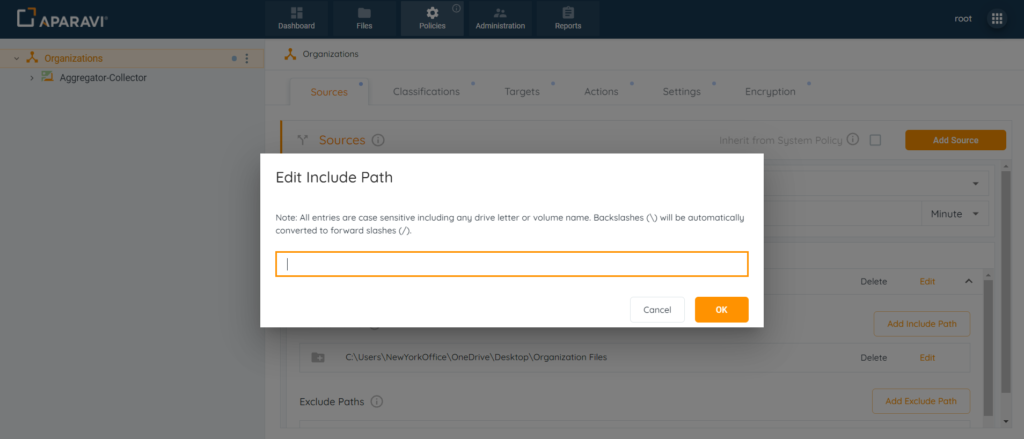The height and width of the screenshot is (439, 1024).
Task: Open Organizations three-dot options menu
Action: (247, 59)
